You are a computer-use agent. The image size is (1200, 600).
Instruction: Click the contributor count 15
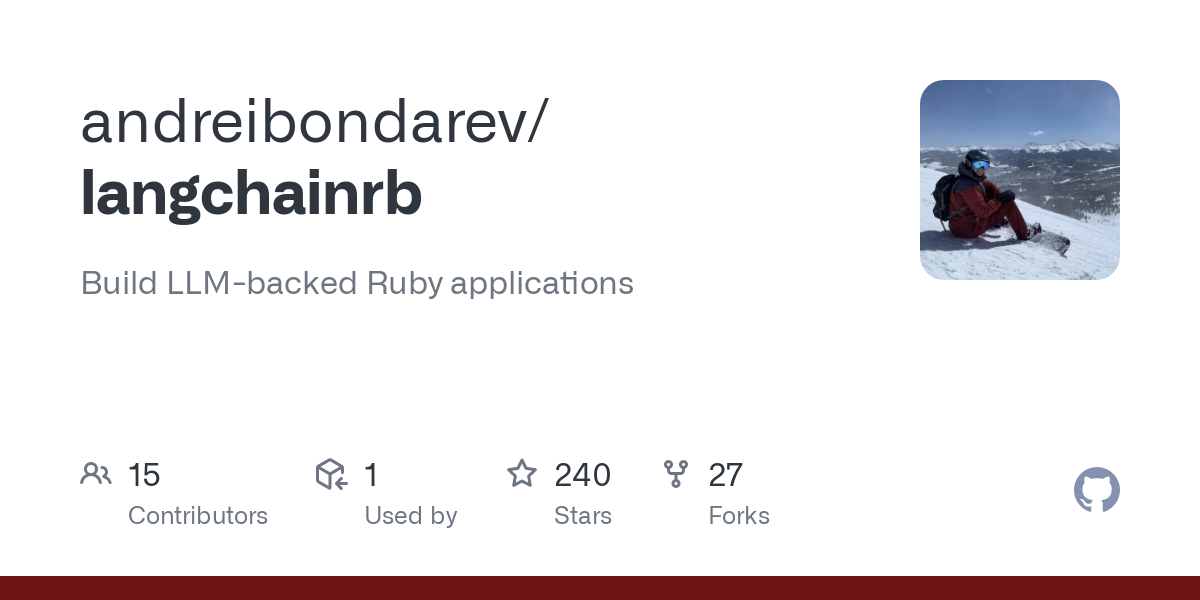pos(144,475)
